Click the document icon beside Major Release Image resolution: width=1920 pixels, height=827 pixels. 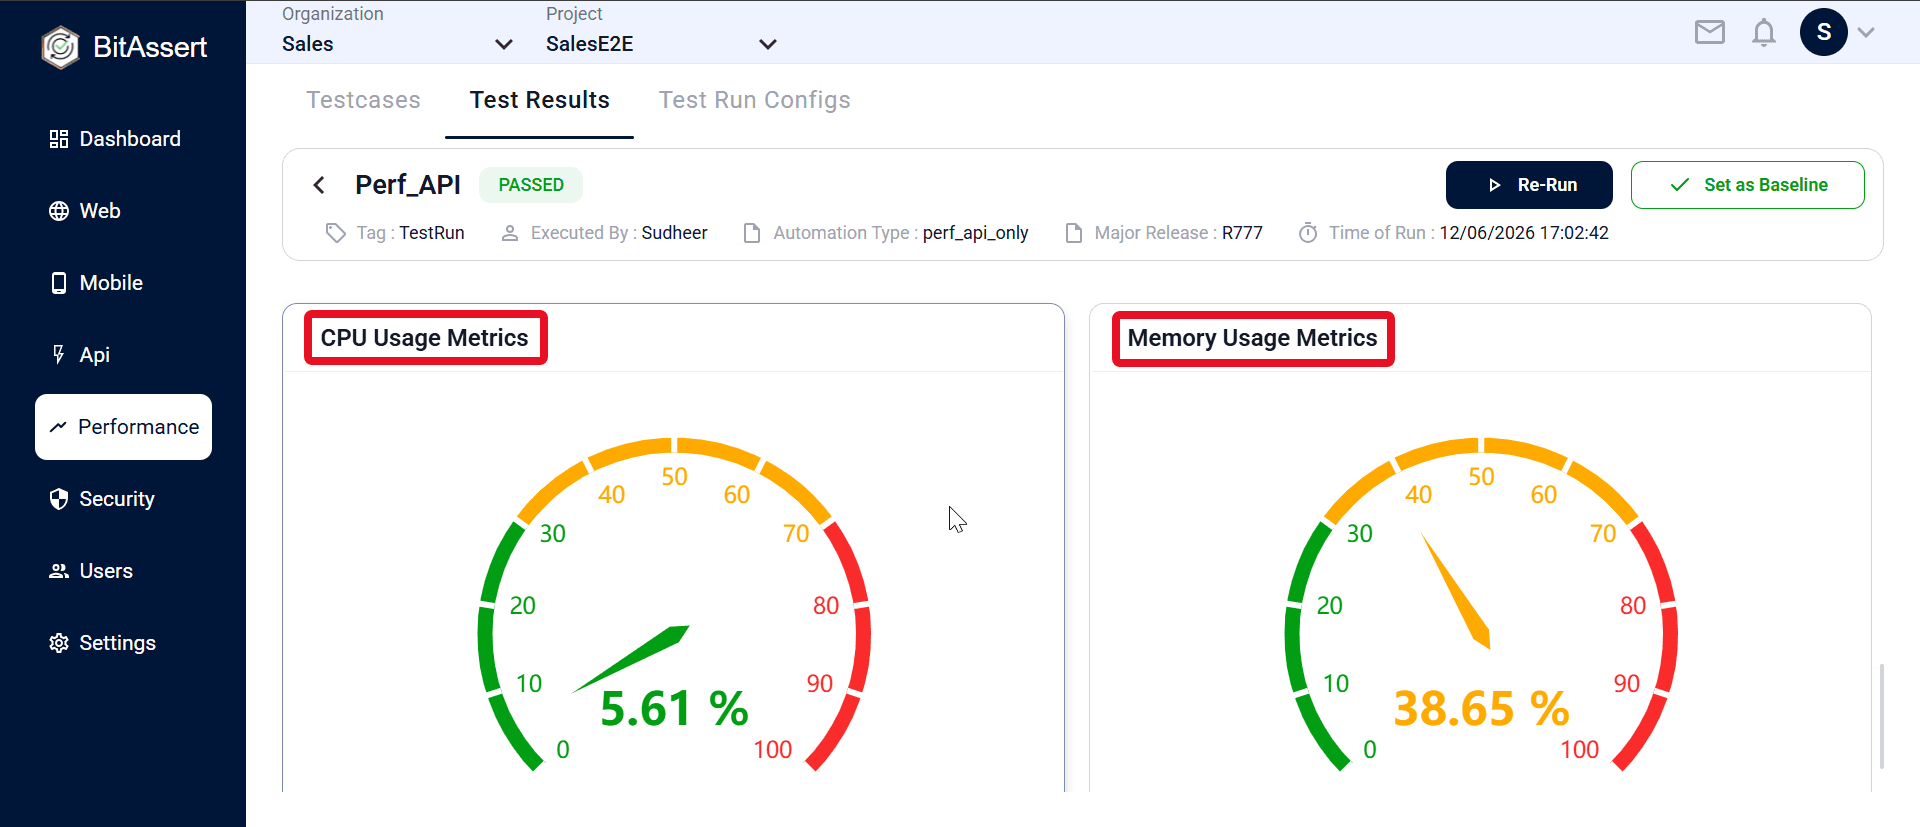point(1074,233)
